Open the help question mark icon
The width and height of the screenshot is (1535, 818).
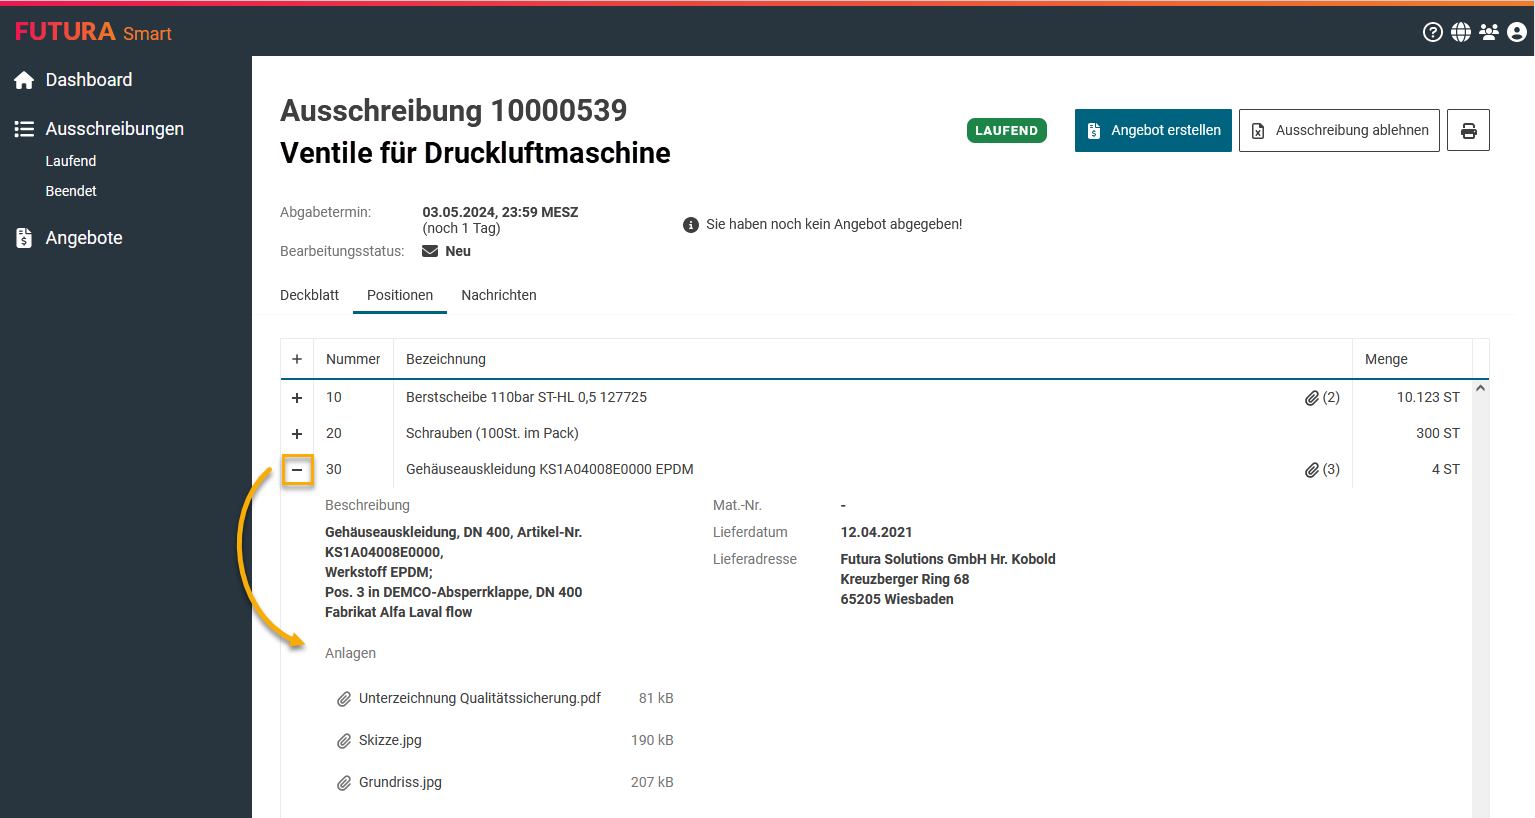1432,32
